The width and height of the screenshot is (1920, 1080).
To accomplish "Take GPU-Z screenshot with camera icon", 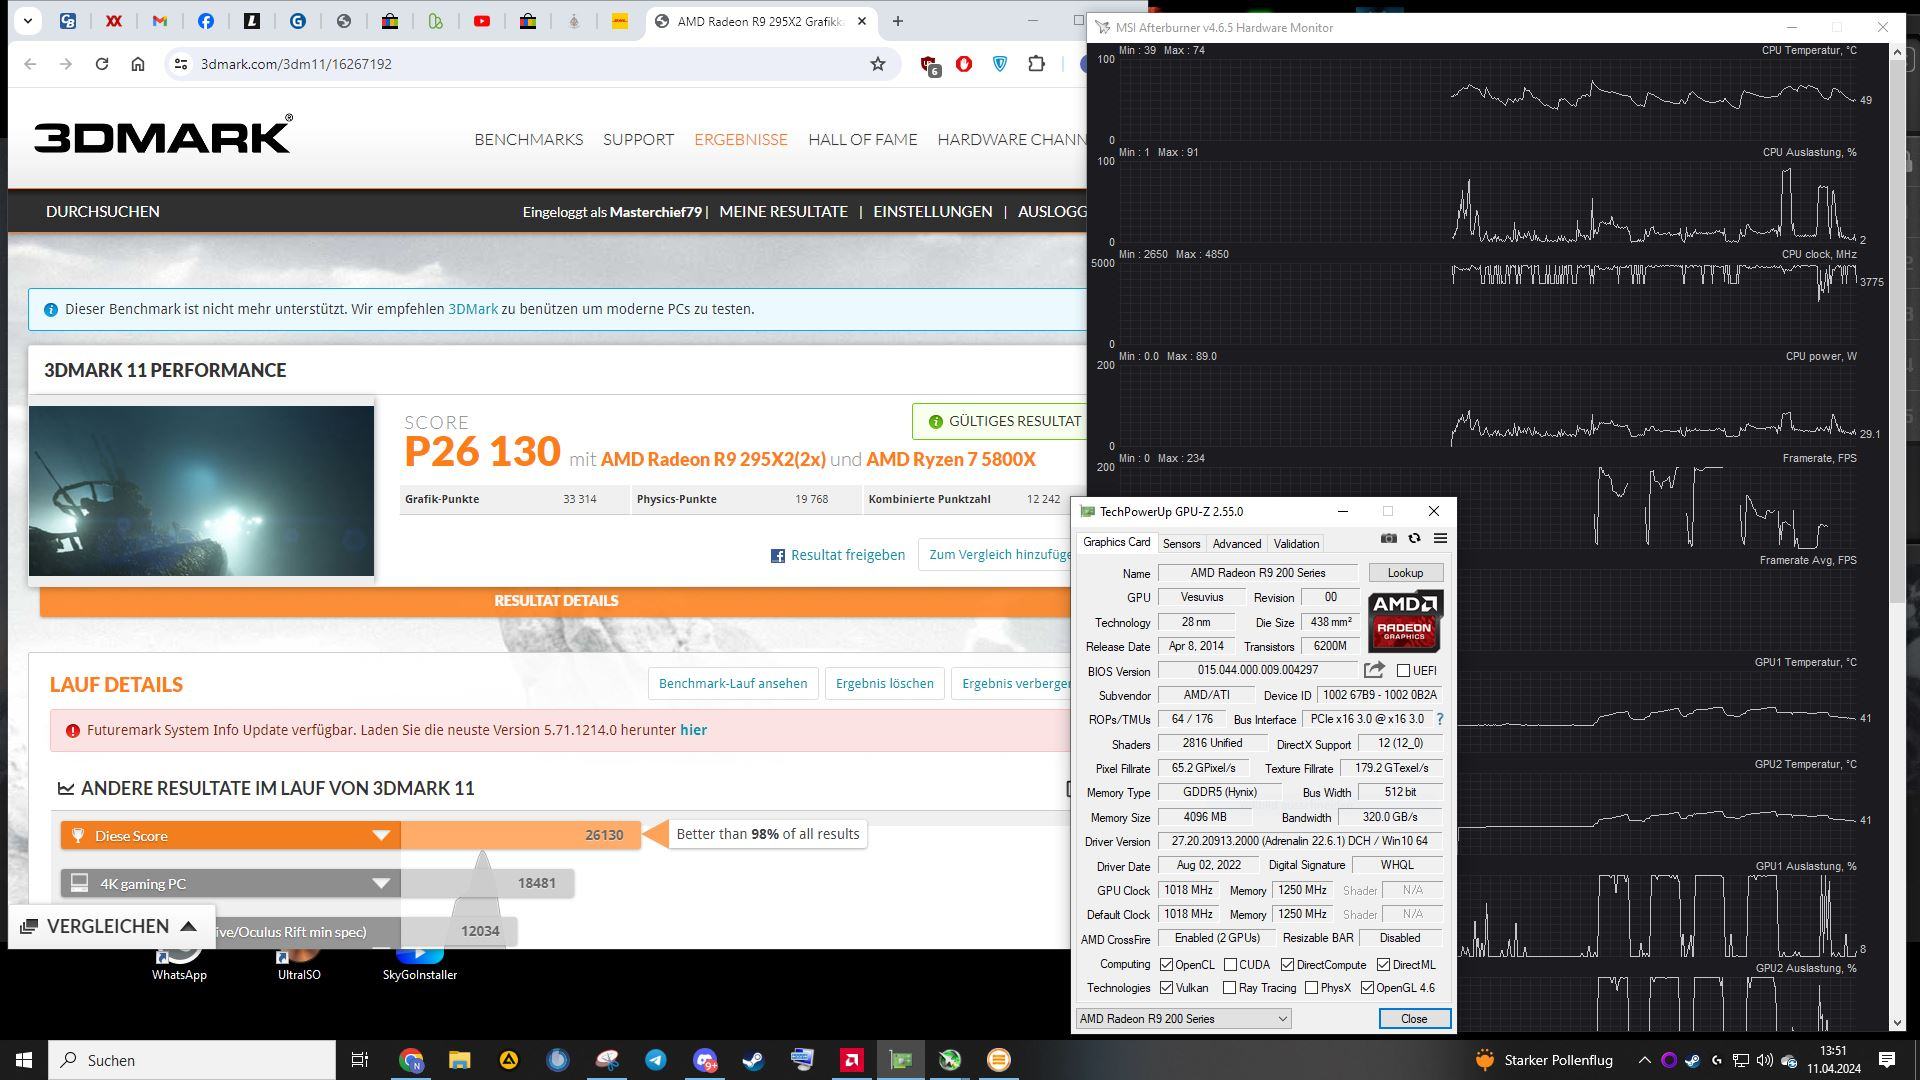I will tap(1389, 538).
